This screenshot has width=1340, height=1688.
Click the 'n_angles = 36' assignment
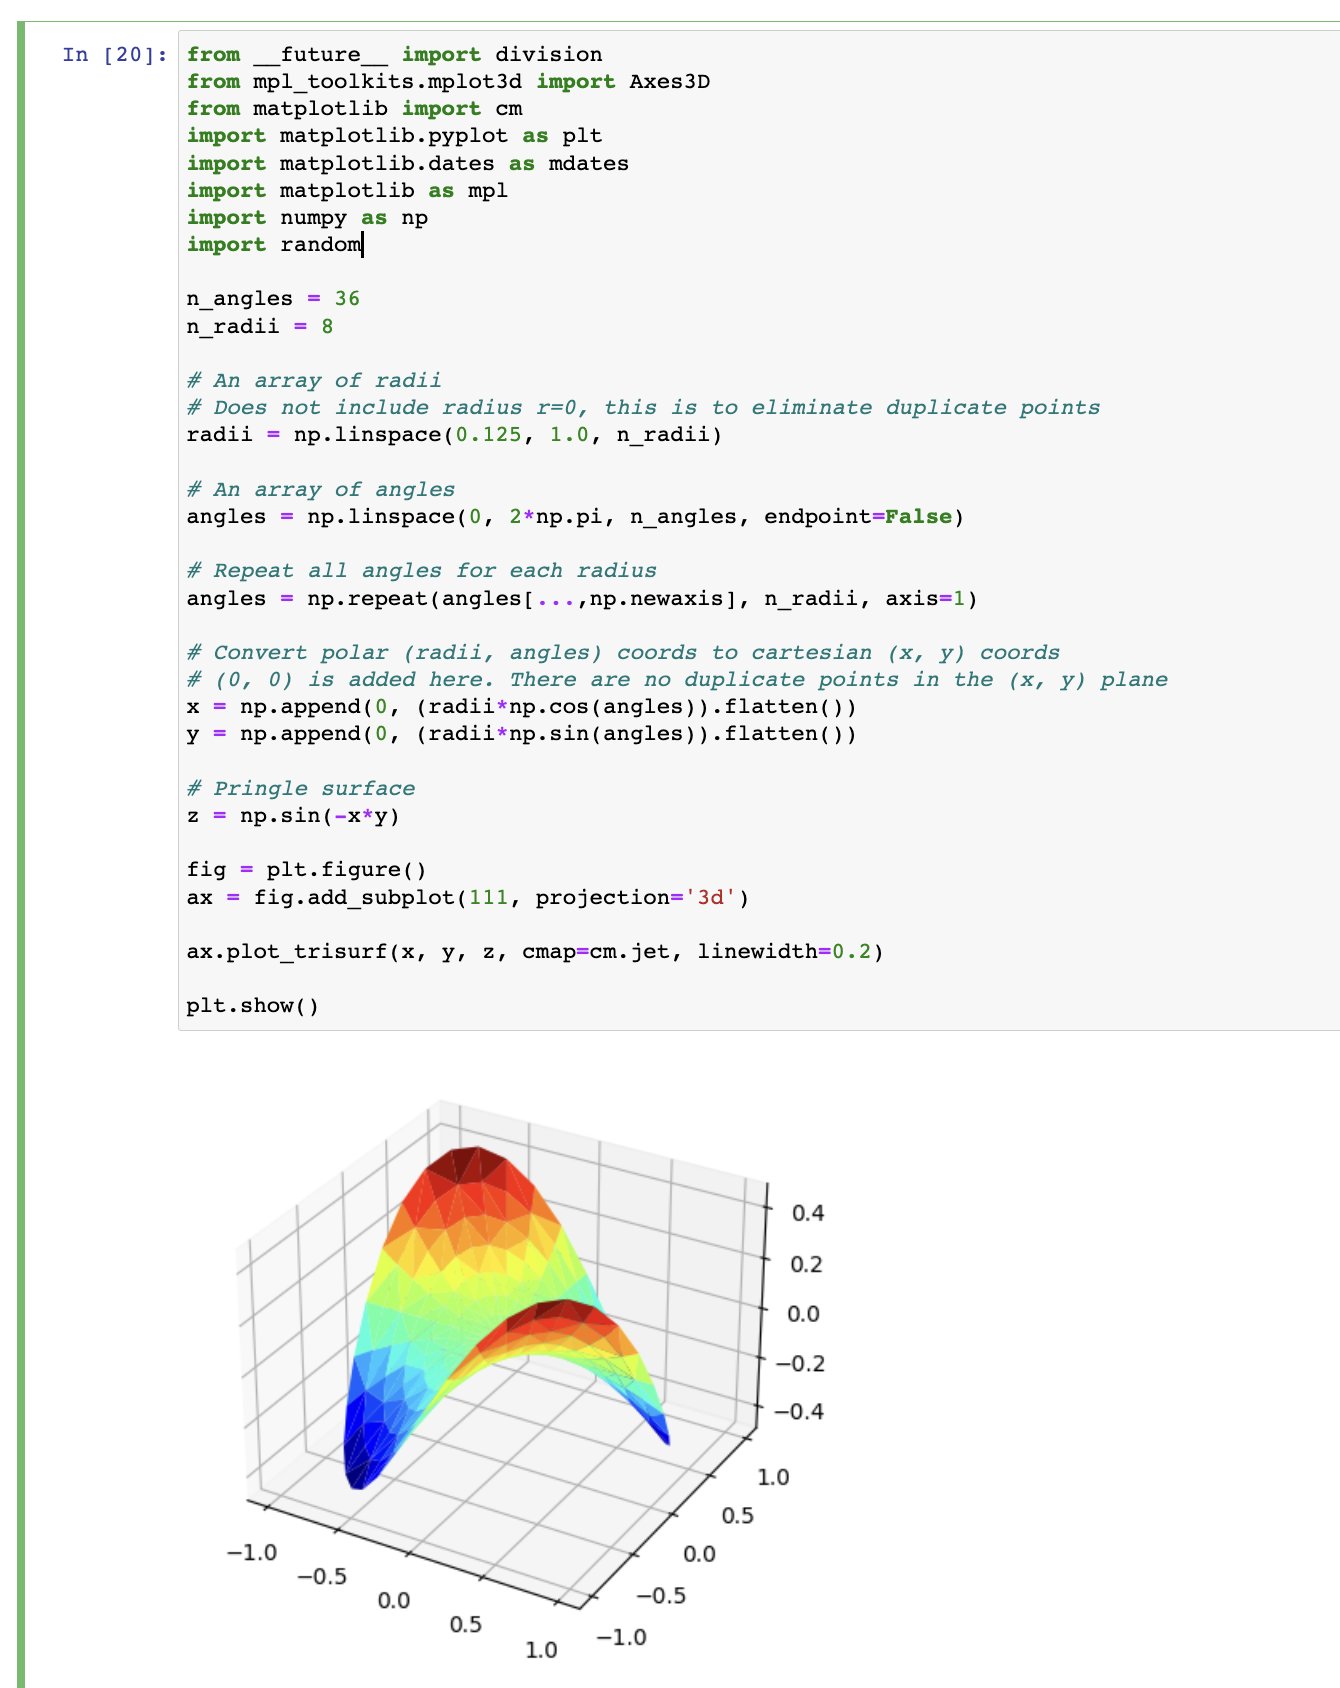click(x=273, y=299)
